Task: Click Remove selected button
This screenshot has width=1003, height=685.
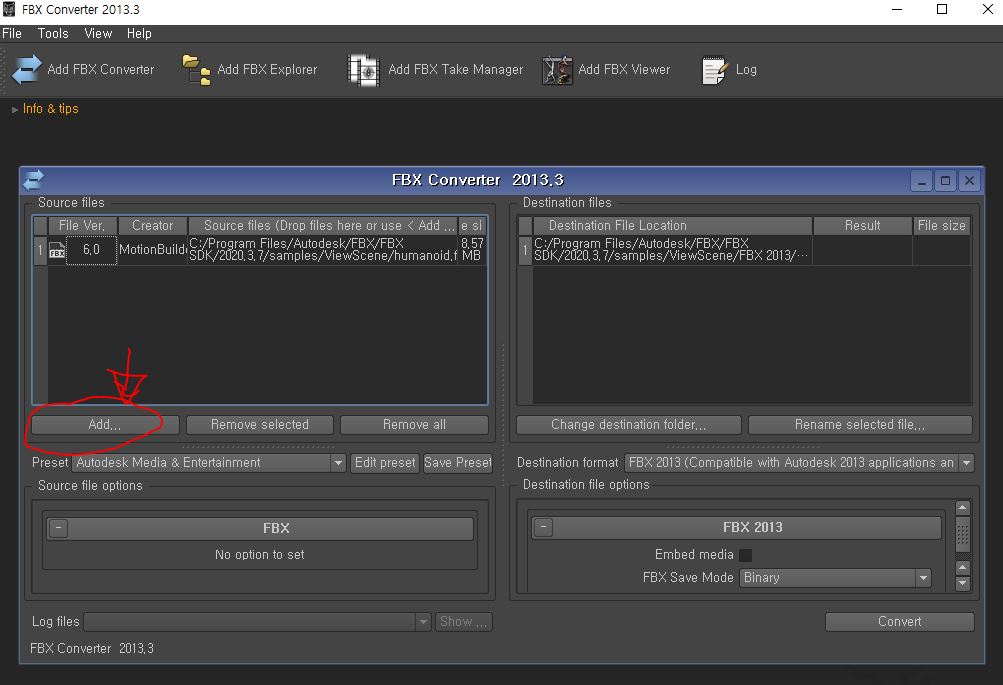Action: point(260,425)
